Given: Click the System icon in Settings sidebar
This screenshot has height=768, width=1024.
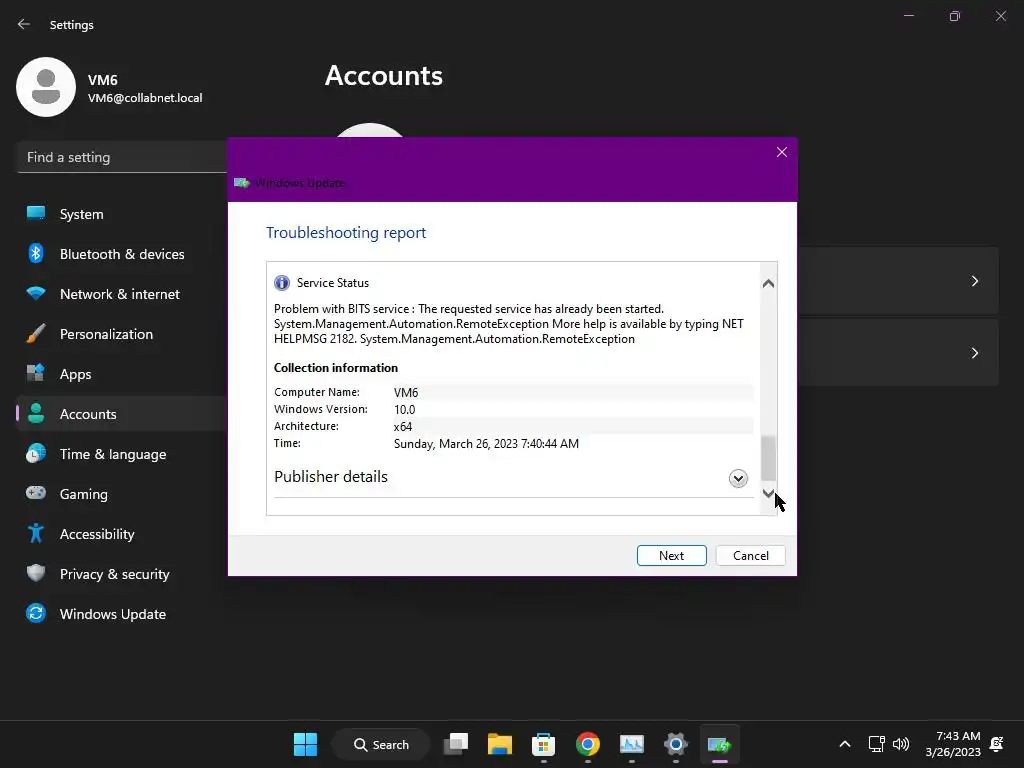Looking at the screenshot, I should coord(36,214).
